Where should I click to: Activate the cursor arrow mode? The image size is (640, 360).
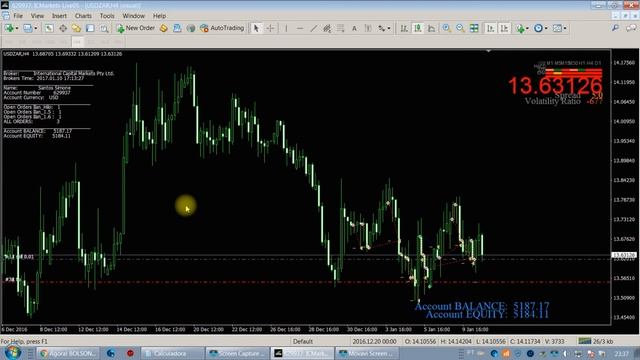click(256, 28)
